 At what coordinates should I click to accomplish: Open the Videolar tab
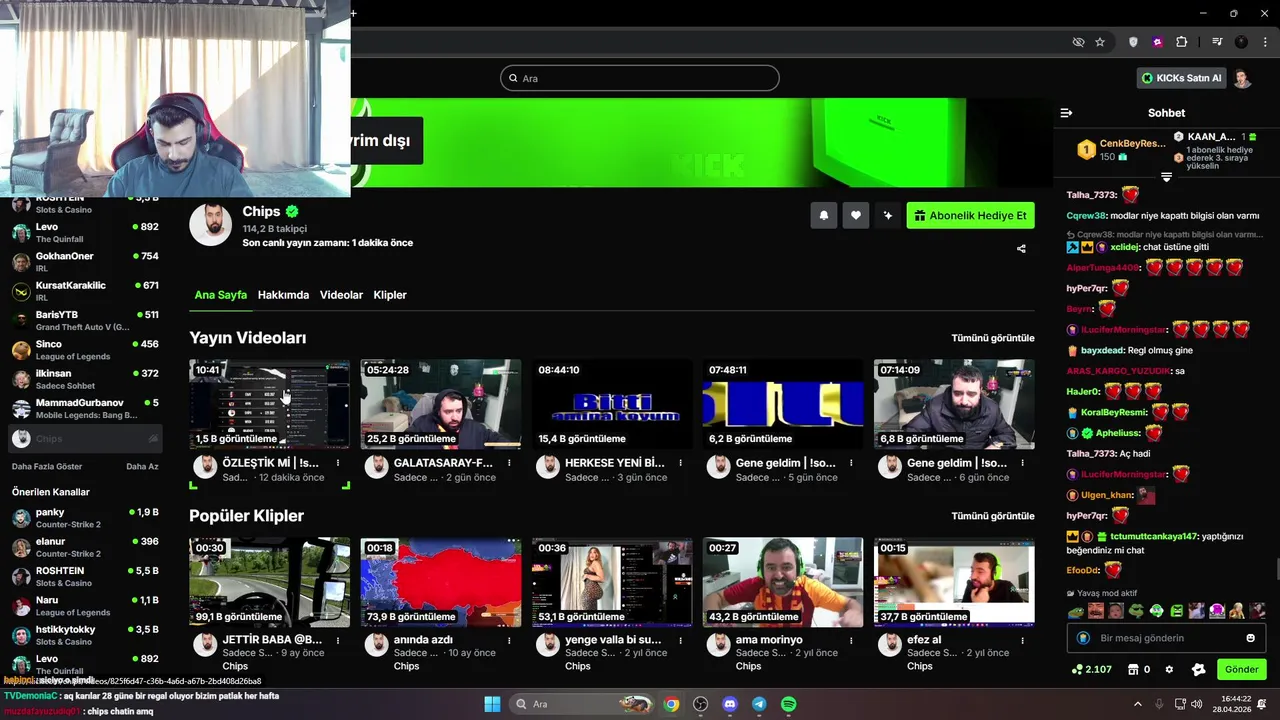tap(341, 295)
